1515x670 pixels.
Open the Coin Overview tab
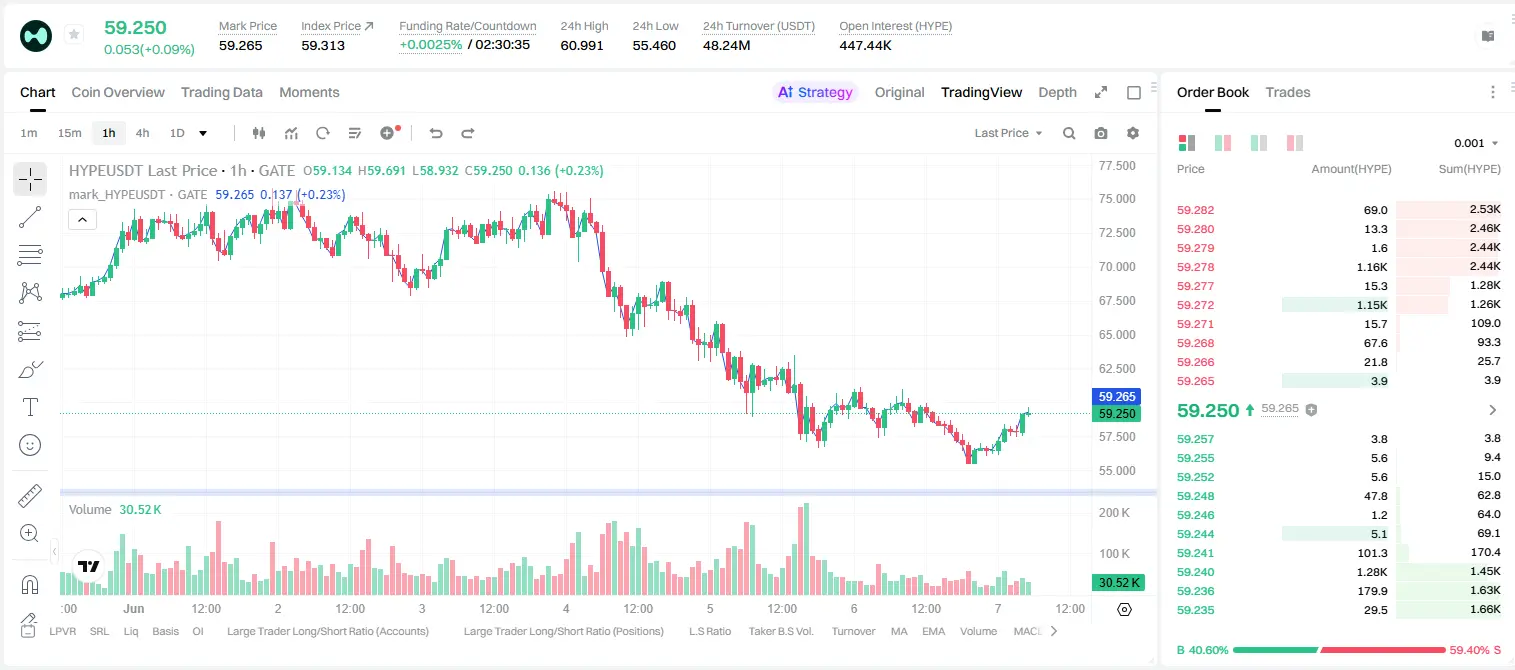(x=118, y=92)
